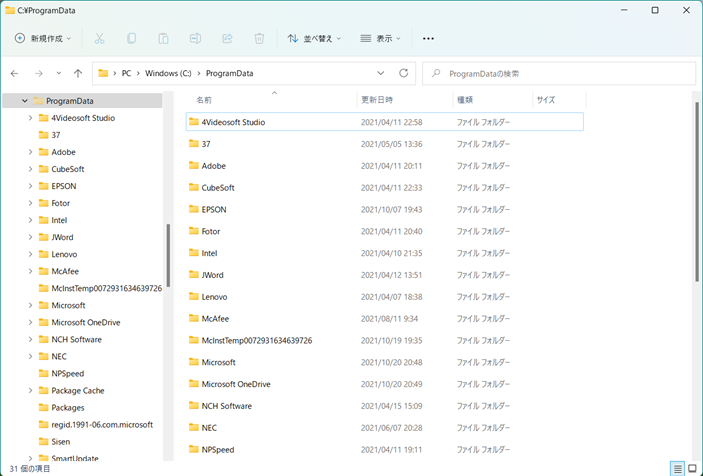Select JWord folder in file list
This screenshot has height=476, width=703.
coord(213,275)
